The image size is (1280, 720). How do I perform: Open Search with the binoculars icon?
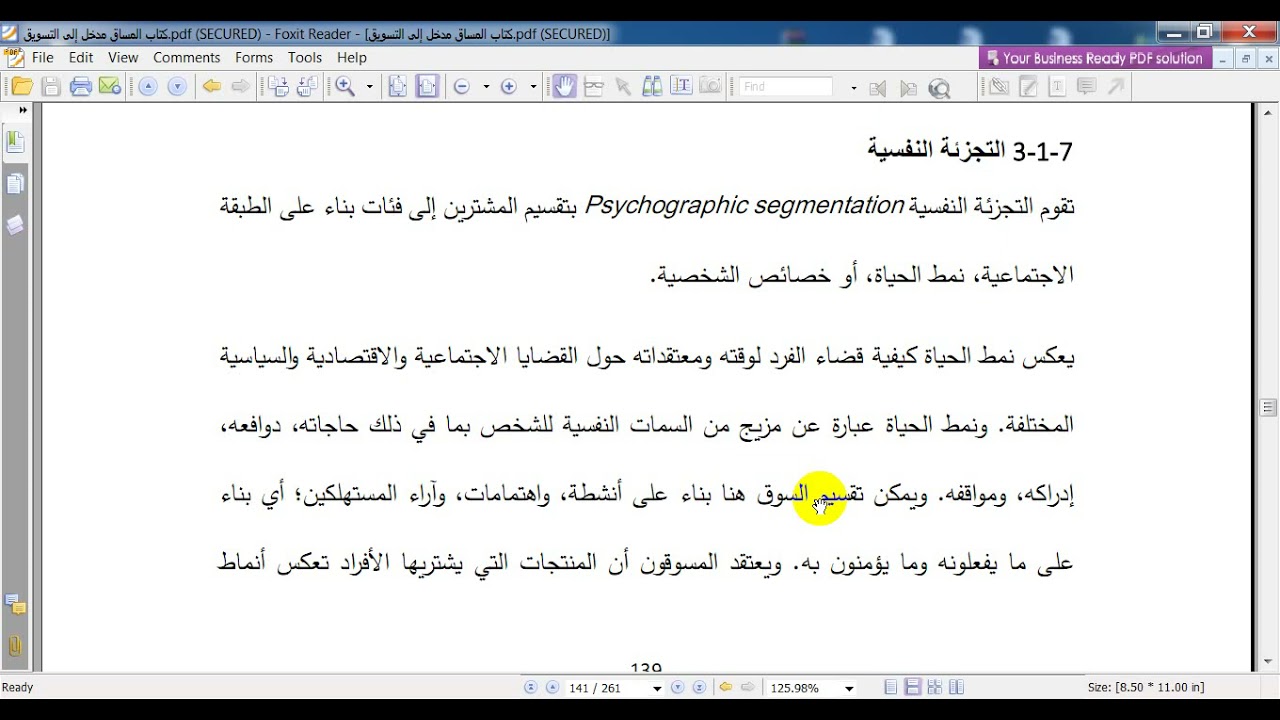652,87
